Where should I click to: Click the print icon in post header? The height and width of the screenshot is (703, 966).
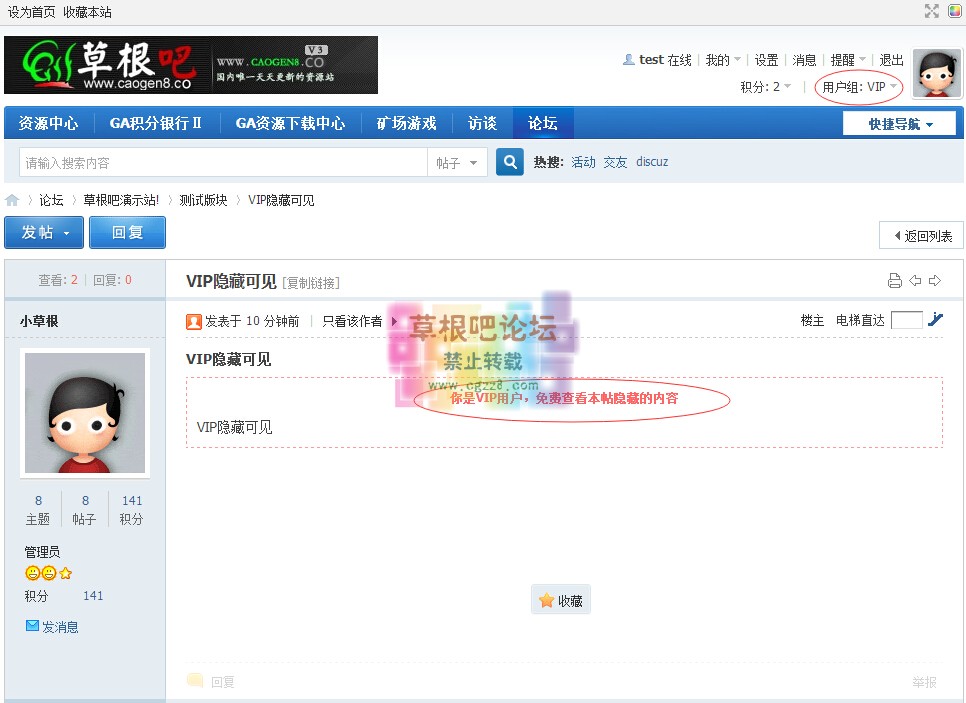[x=895, y=281]
